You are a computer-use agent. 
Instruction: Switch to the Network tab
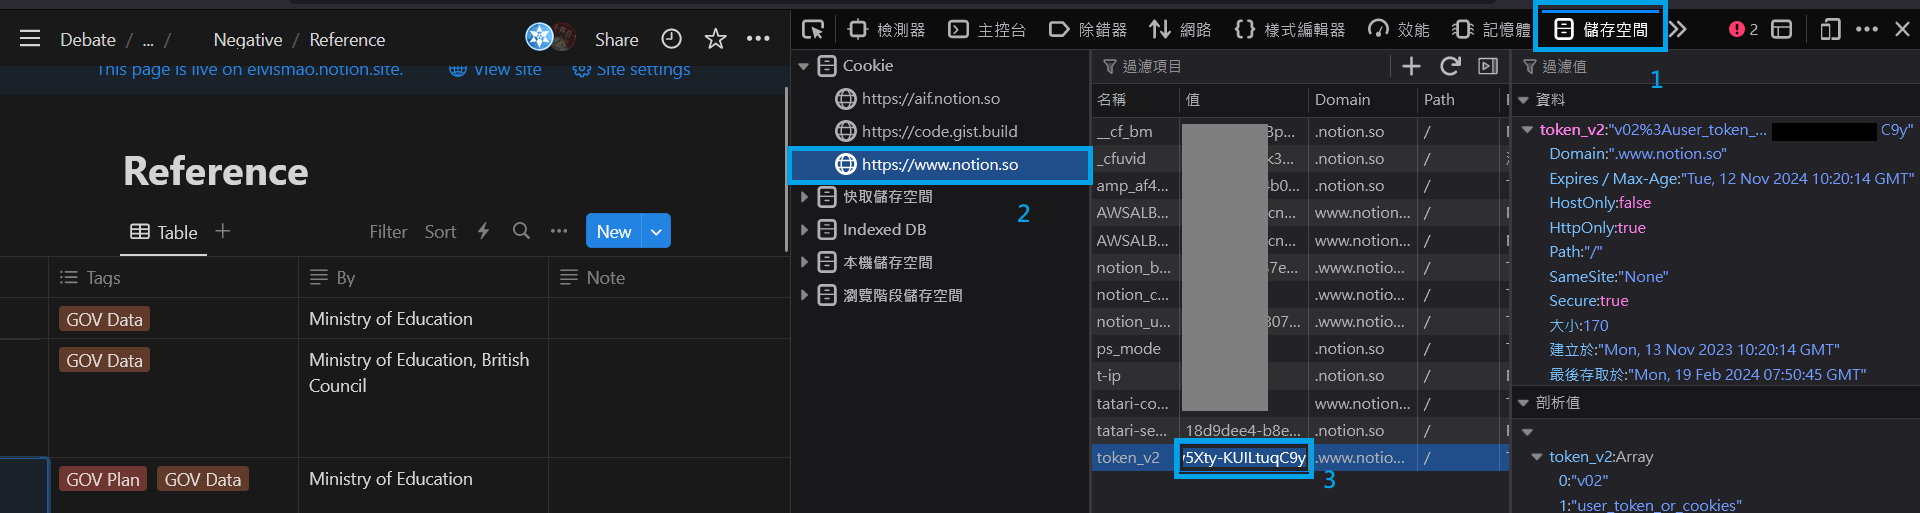click(x=1180, y=29)
